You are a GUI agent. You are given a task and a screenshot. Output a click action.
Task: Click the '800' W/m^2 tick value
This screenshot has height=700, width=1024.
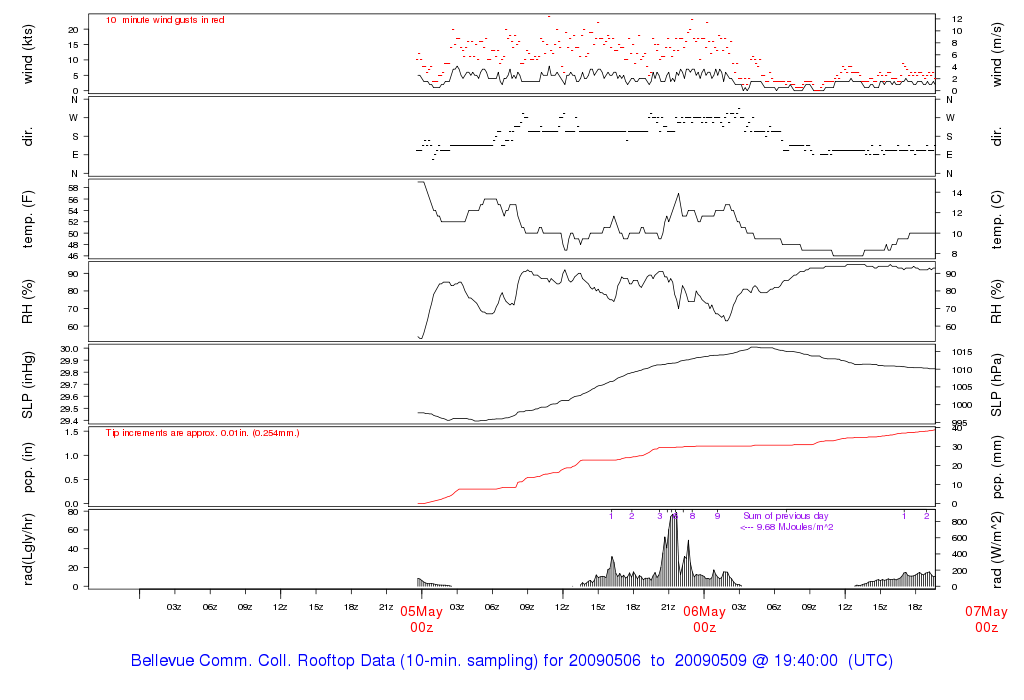(x=959, y=522)
